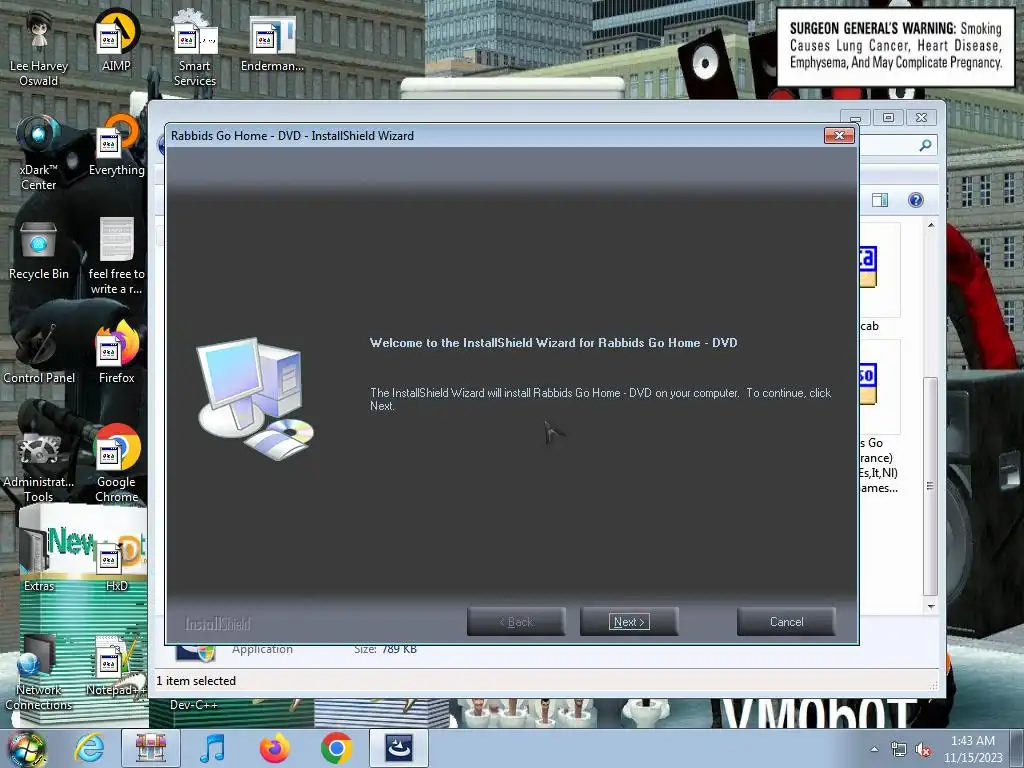The height and width of the screenshot is (768, 1024).
Task: Click Explorer scrollbar up arrow
Action: coord(931,225)
